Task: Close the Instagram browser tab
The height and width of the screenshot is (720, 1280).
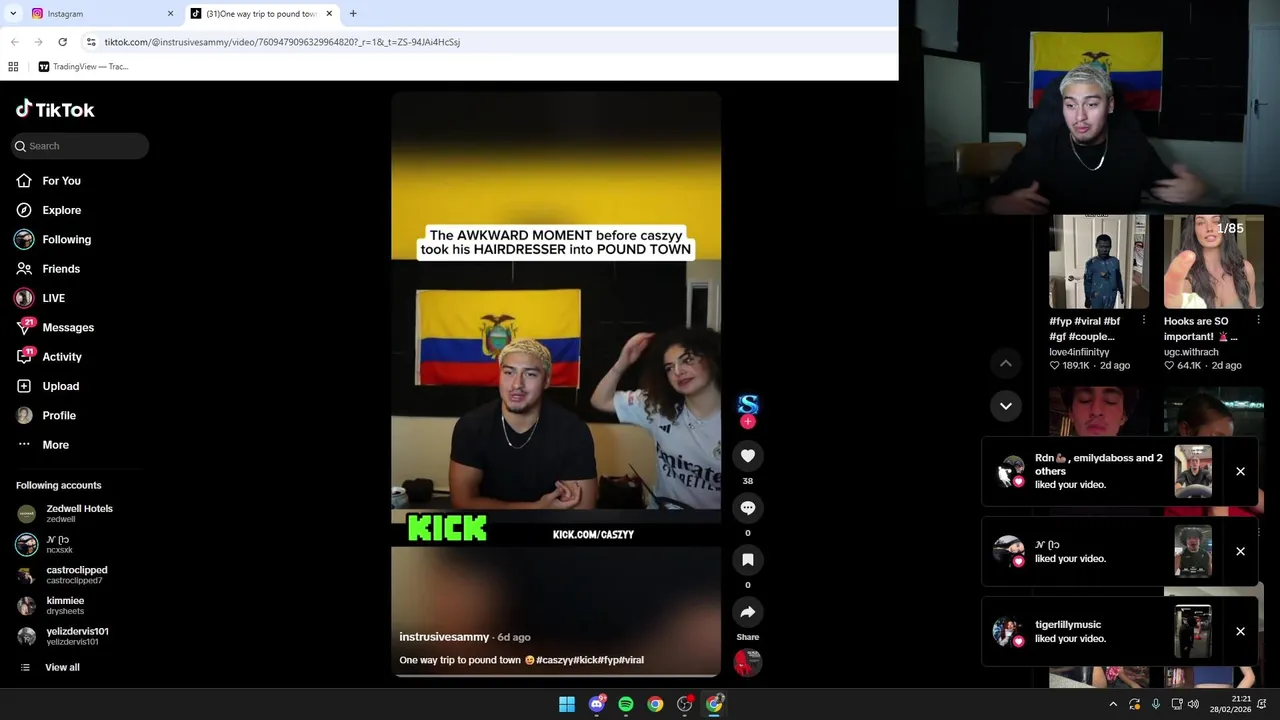Action: click(170, 14)
